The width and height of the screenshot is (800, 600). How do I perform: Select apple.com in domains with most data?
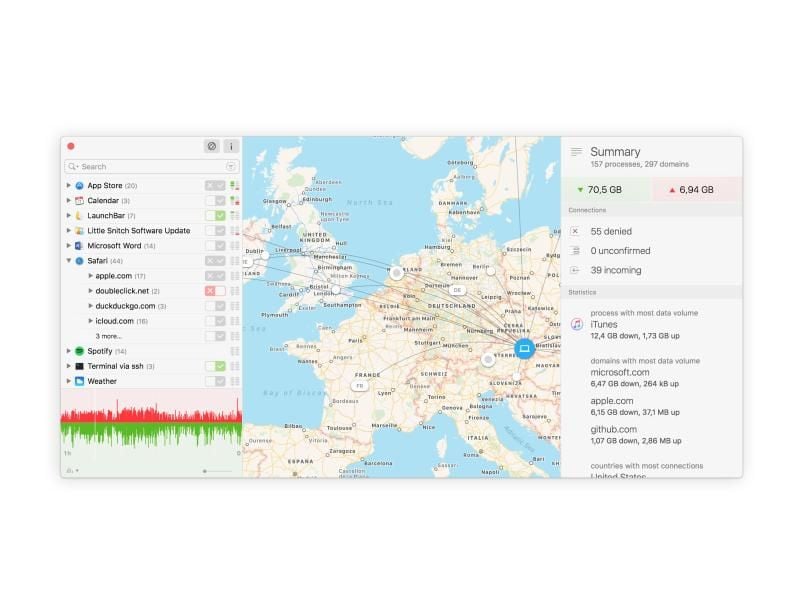tap(612, 401)
